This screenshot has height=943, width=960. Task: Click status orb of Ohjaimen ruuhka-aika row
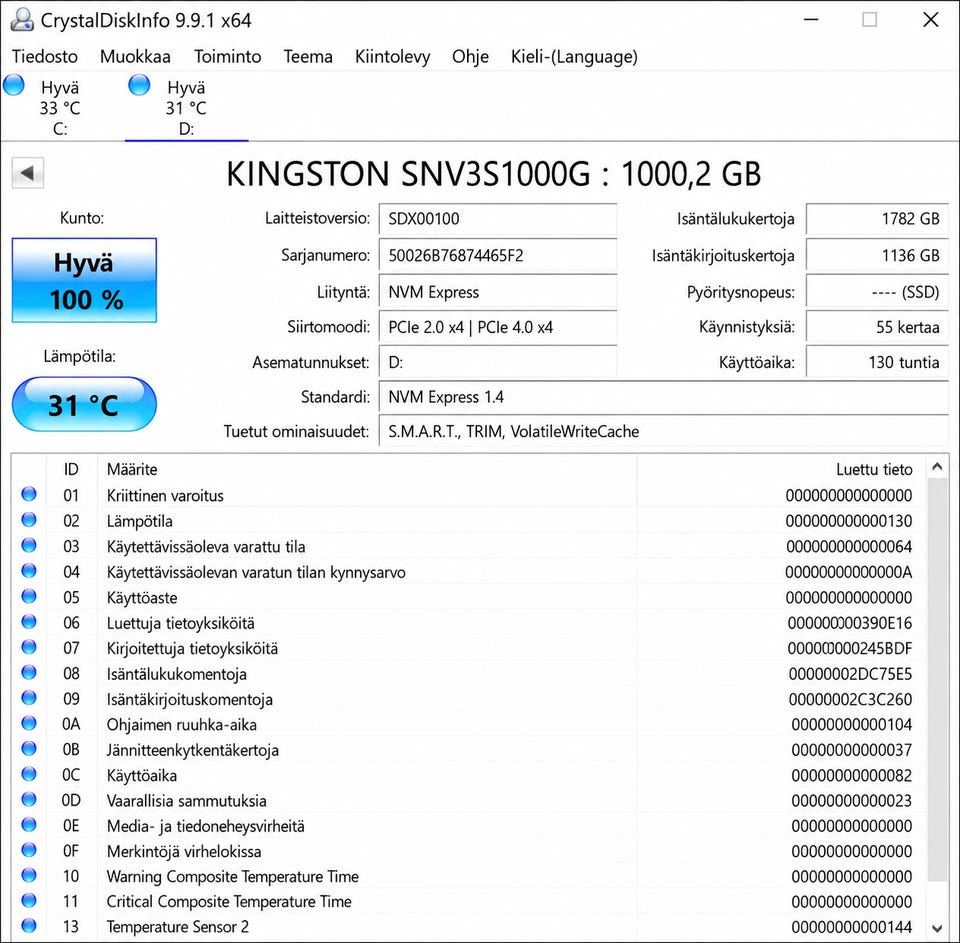pyautogui.click(x=29, y=723)
